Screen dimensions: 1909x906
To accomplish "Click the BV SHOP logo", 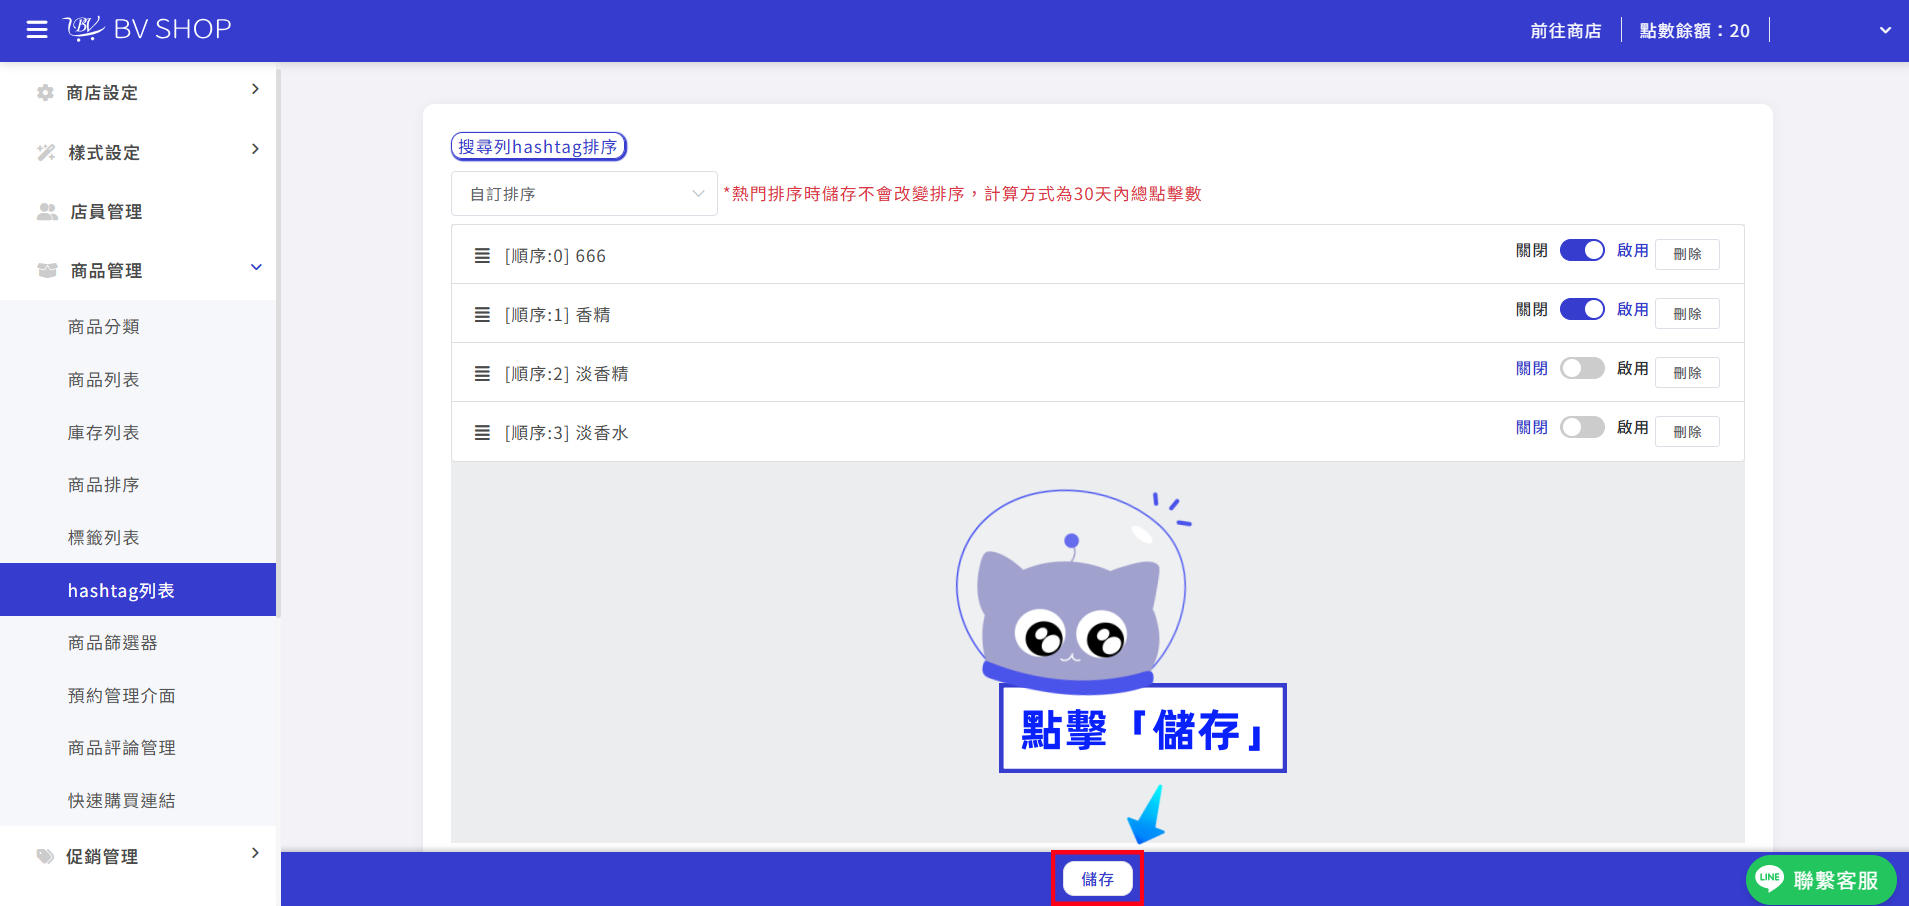I will pos(148,29).
